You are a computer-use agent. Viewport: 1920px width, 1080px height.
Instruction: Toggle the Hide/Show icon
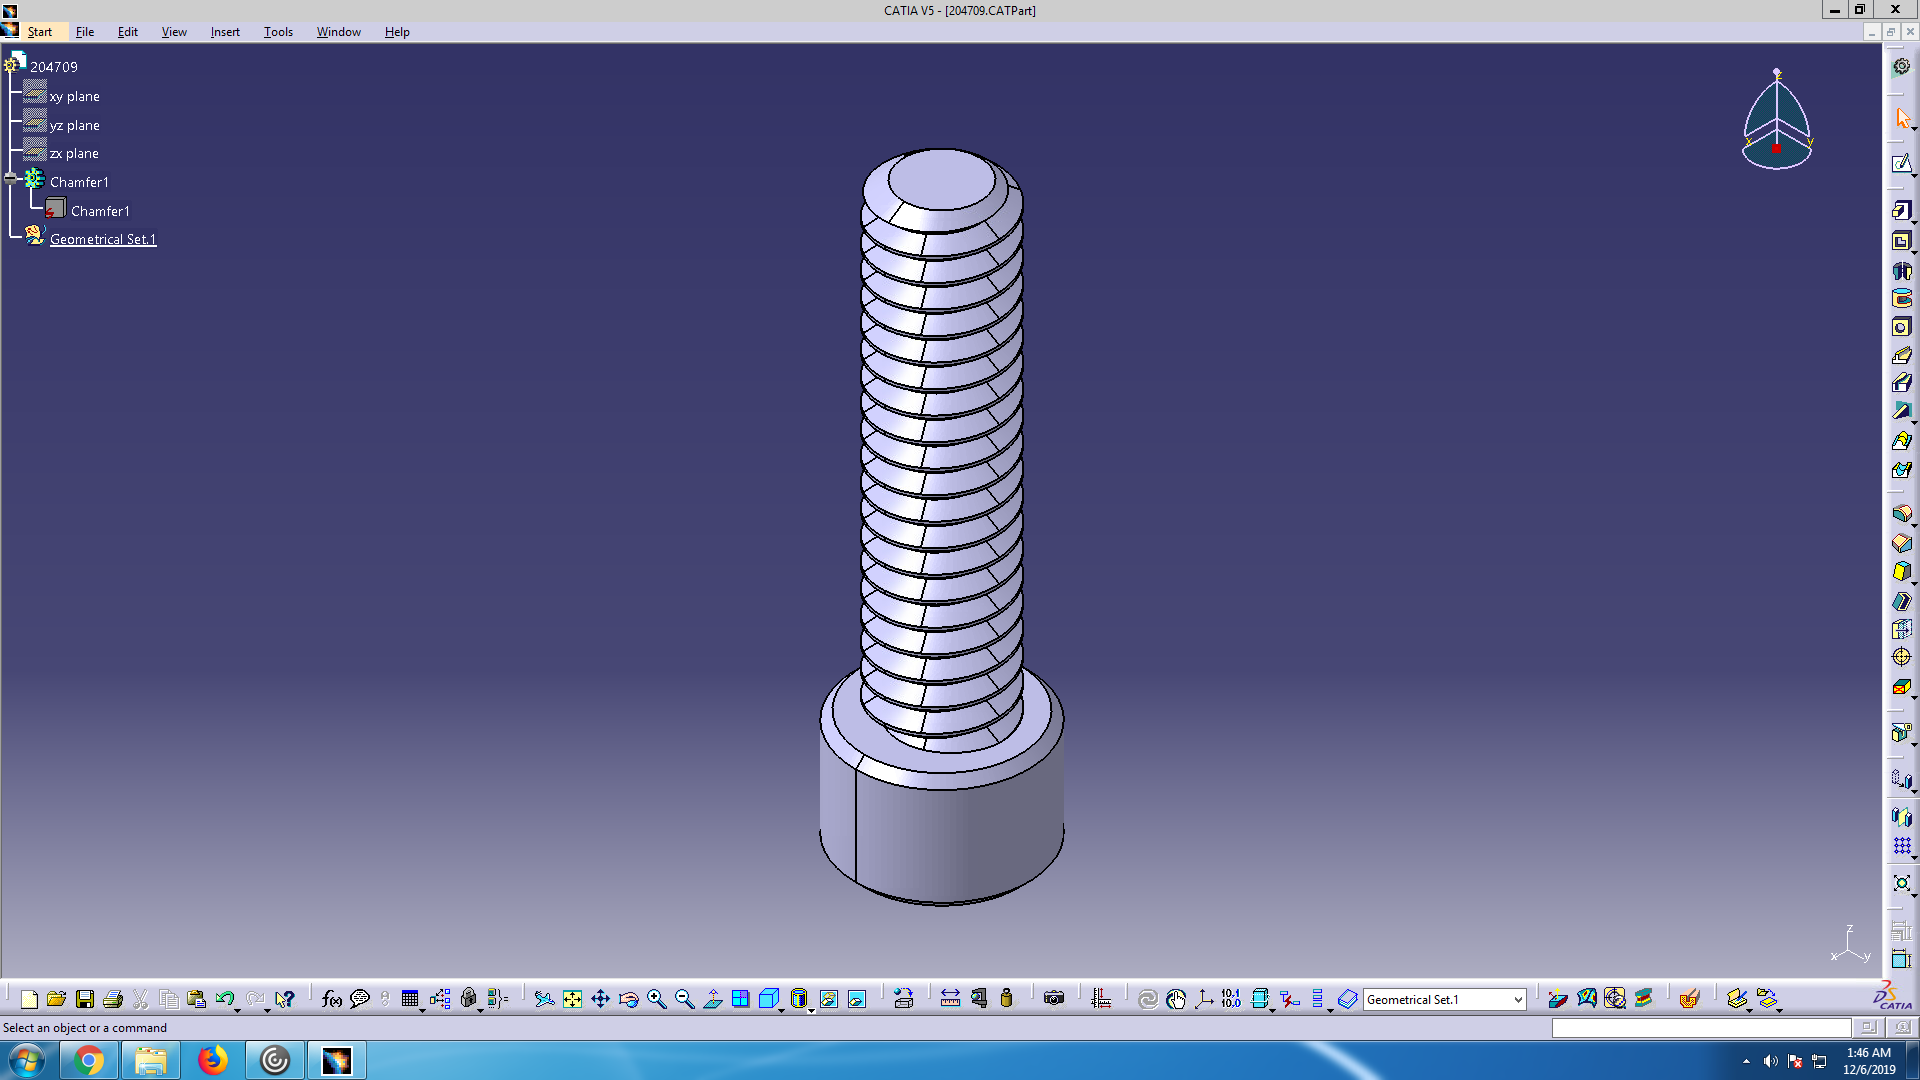pyautogui.click(x=829, y=999)
